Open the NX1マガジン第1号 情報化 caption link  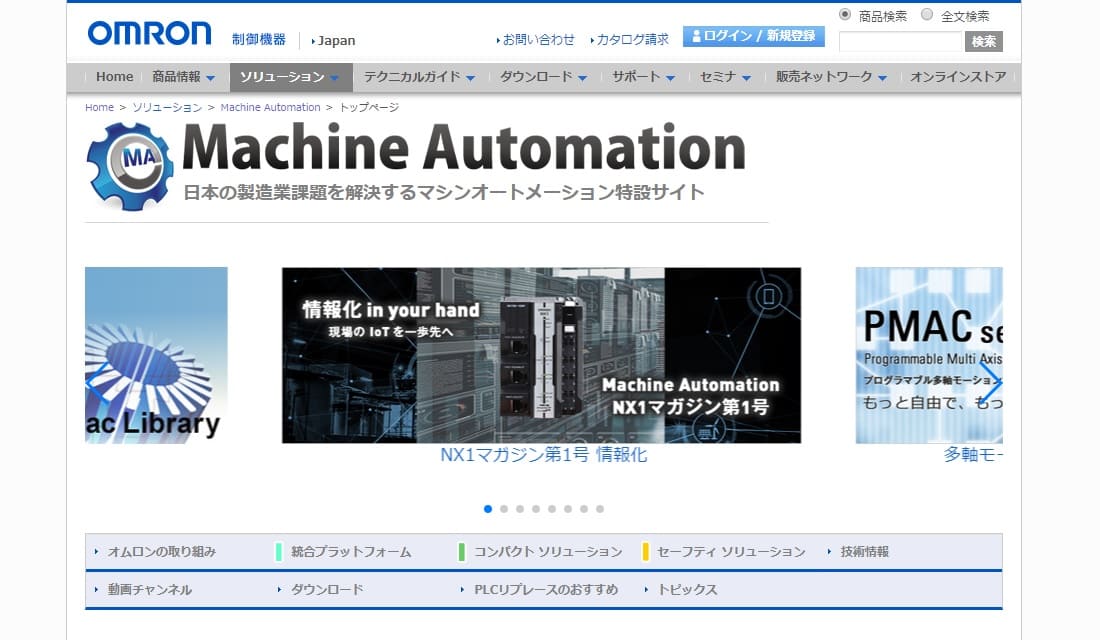click(544, 455)
